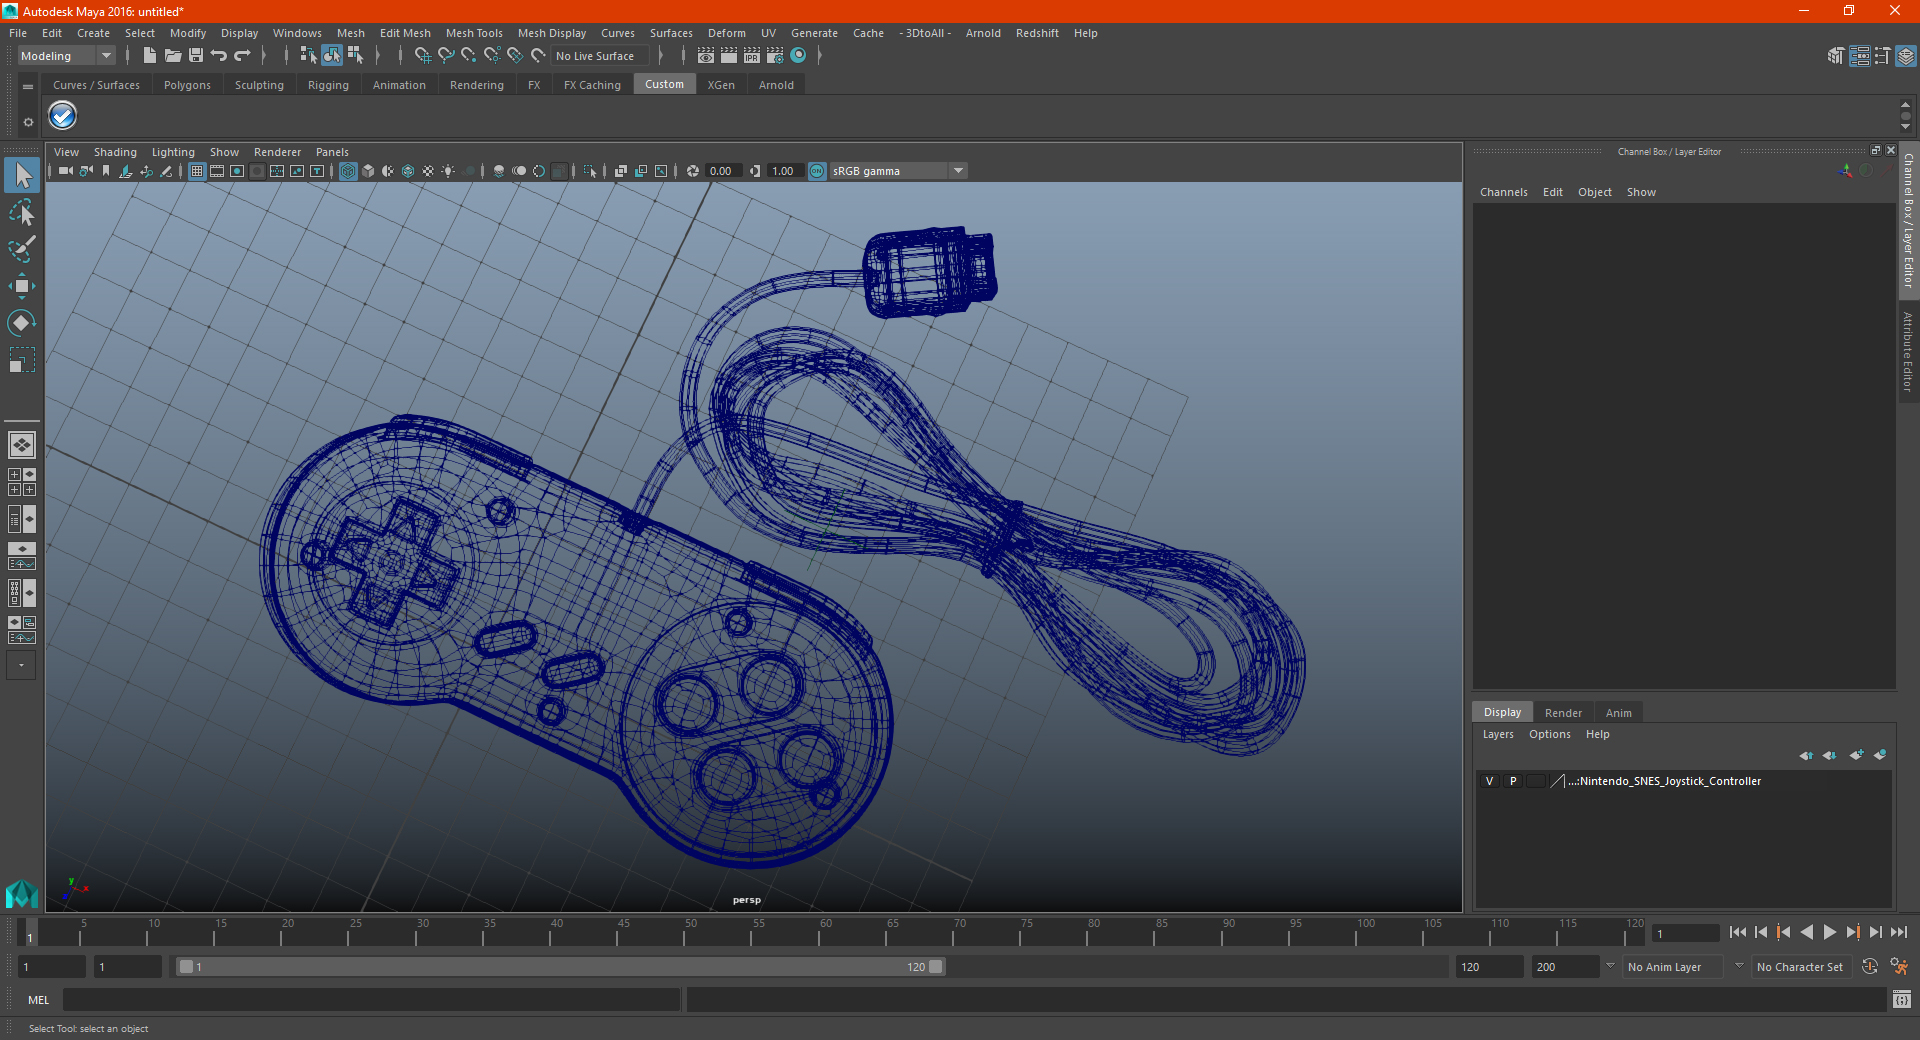The height and width of the screenshot is (1040, 1920).
Task: Open Render Settings clapboard-gear icon
Action: (x=775, y=56)
